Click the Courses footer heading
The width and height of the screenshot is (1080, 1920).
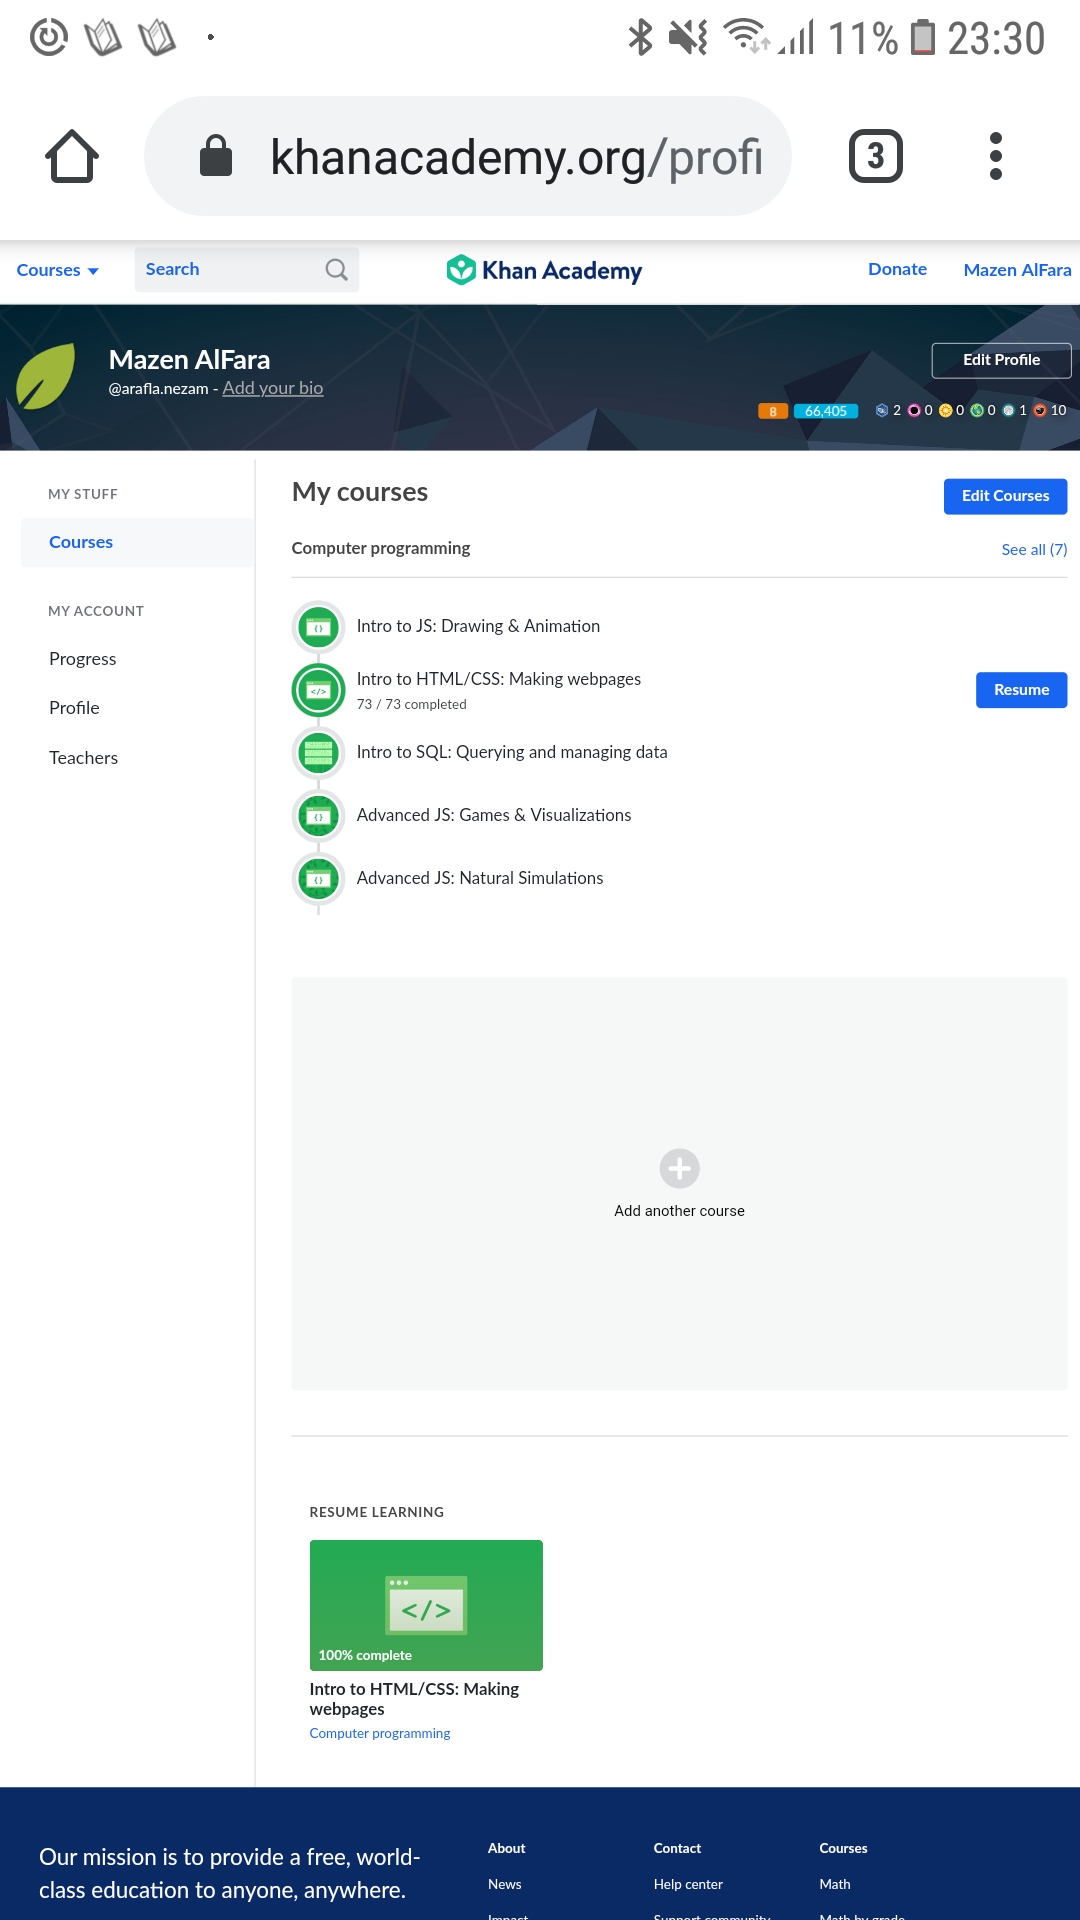(843, 1848)
